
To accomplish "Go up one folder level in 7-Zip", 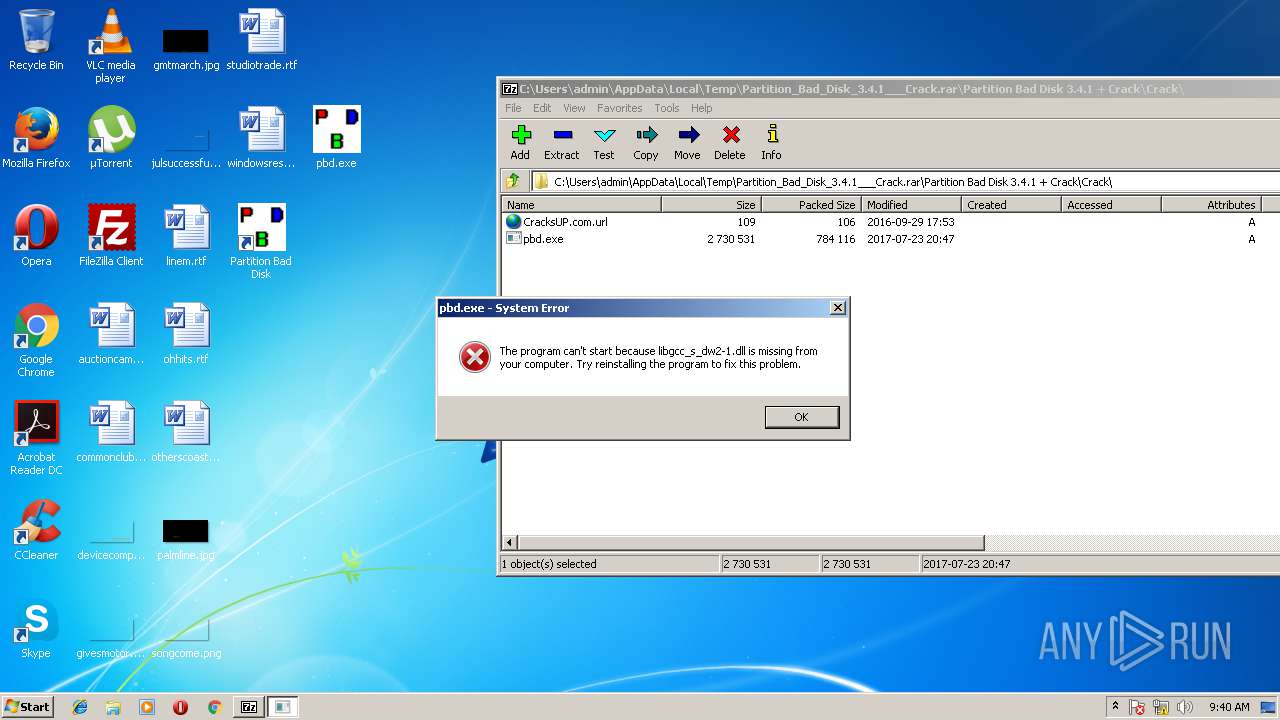I will [513, 181].
